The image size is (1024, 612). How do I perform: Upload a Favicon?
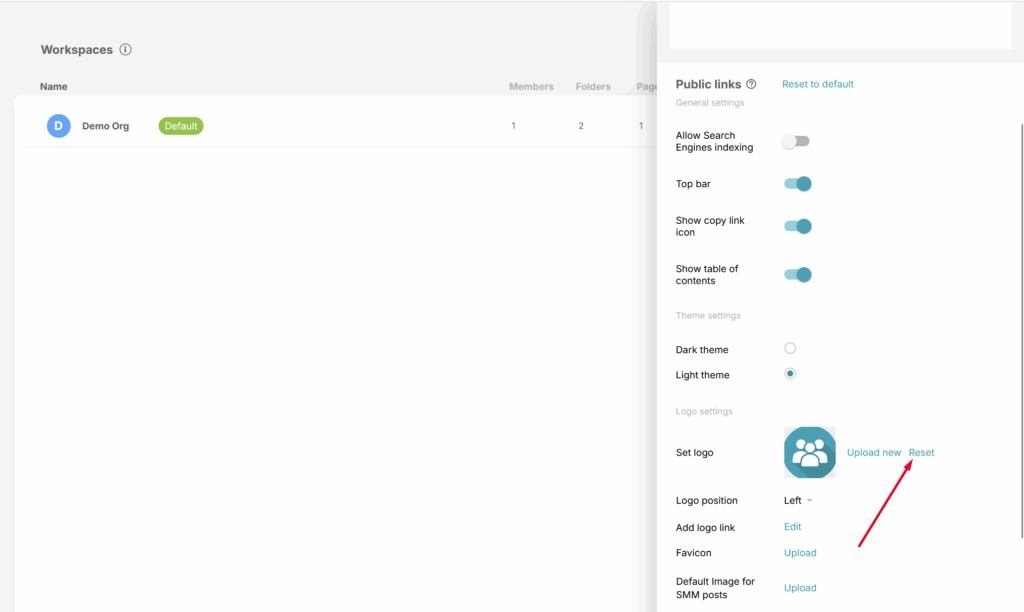800,553
